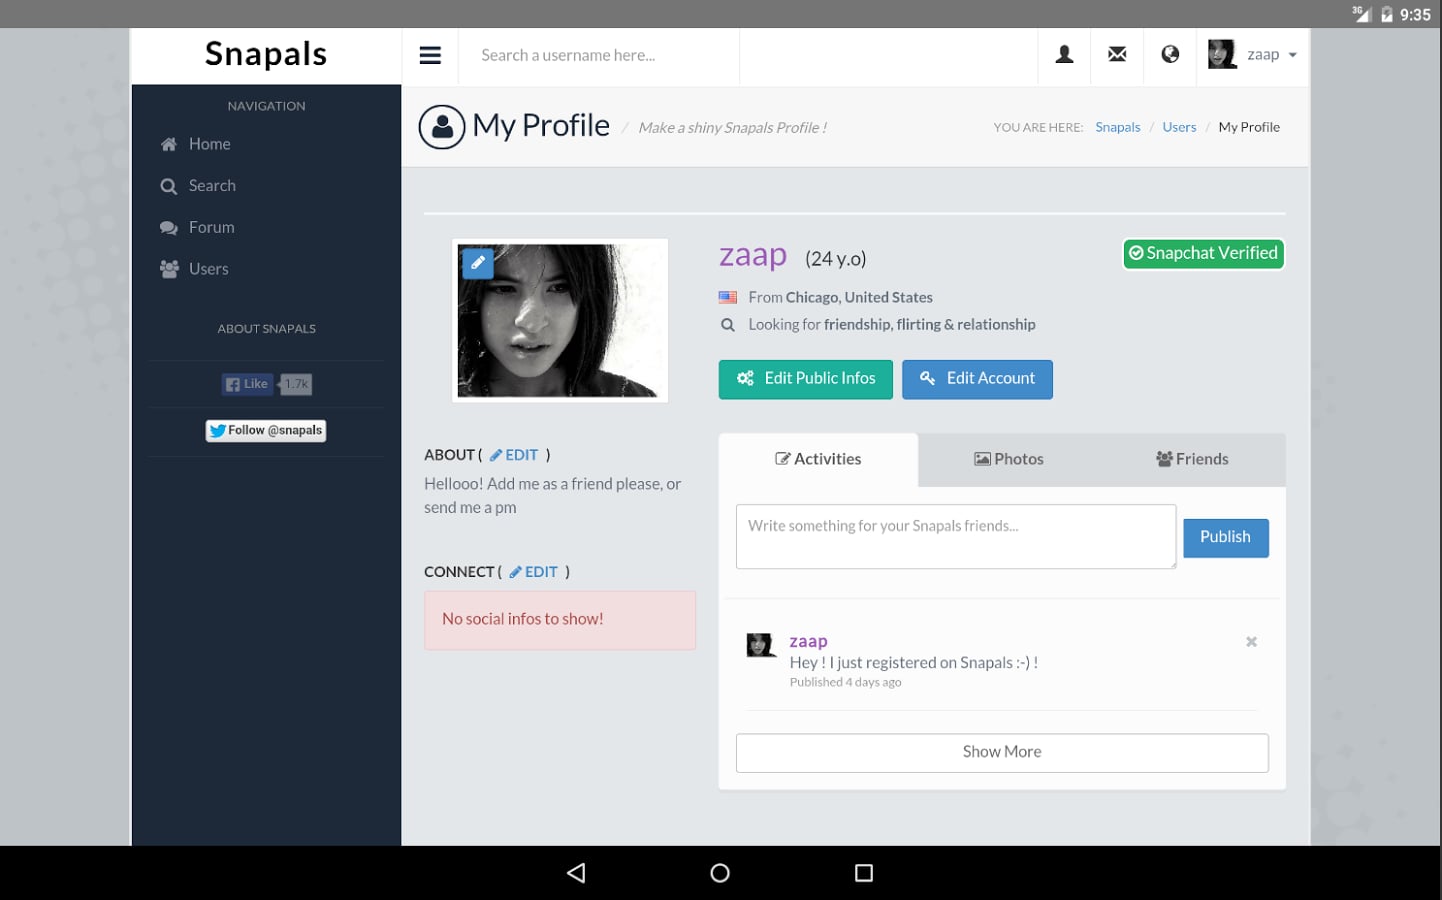The image size is (1442, 900).
Task: Open Forum in the sidebar
Action: (x=211, y=228)
